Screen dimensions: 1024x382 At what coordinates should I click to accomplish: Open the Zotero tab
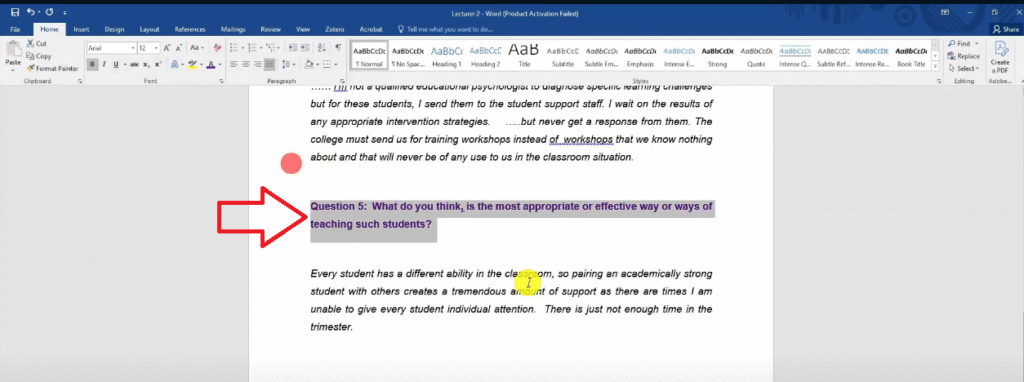334,29
